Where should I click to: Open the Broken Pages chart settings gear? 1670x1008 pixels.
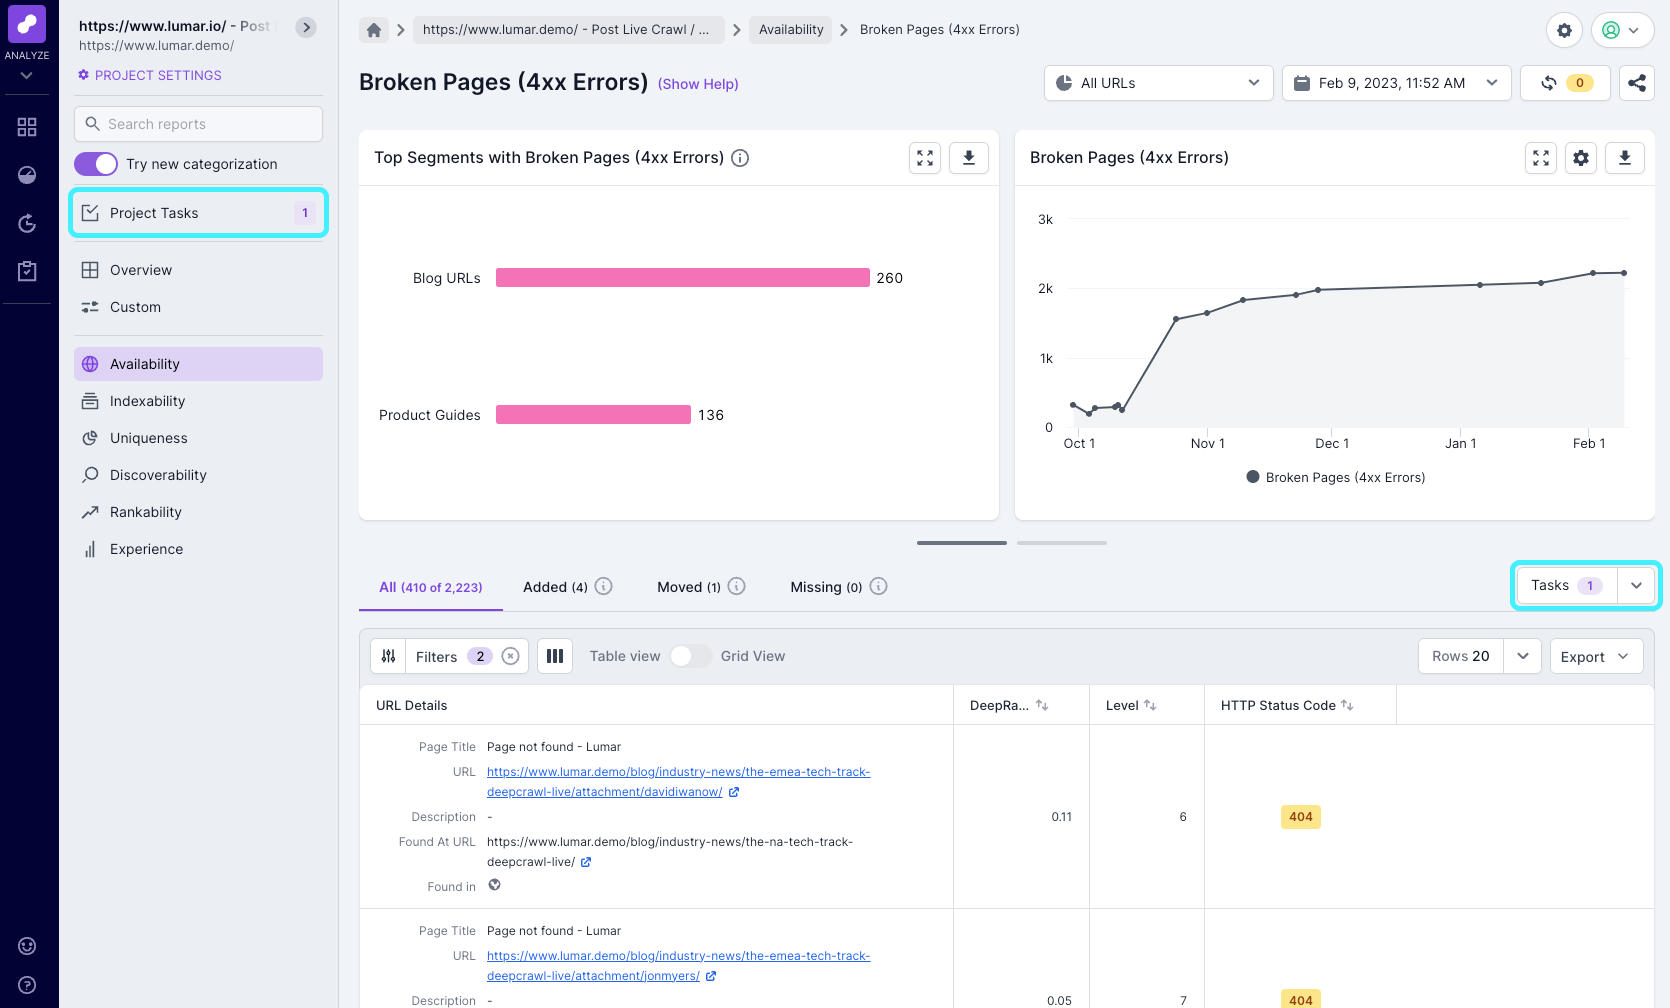(x=1581, y=157)
